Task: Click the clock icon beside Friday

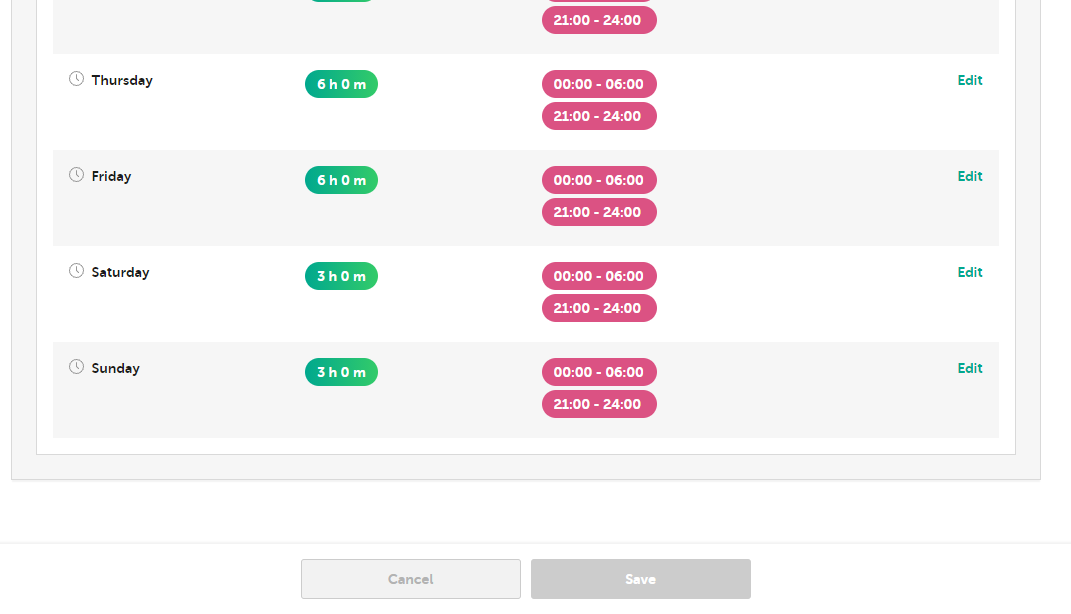Action: [x=76, y=175]
